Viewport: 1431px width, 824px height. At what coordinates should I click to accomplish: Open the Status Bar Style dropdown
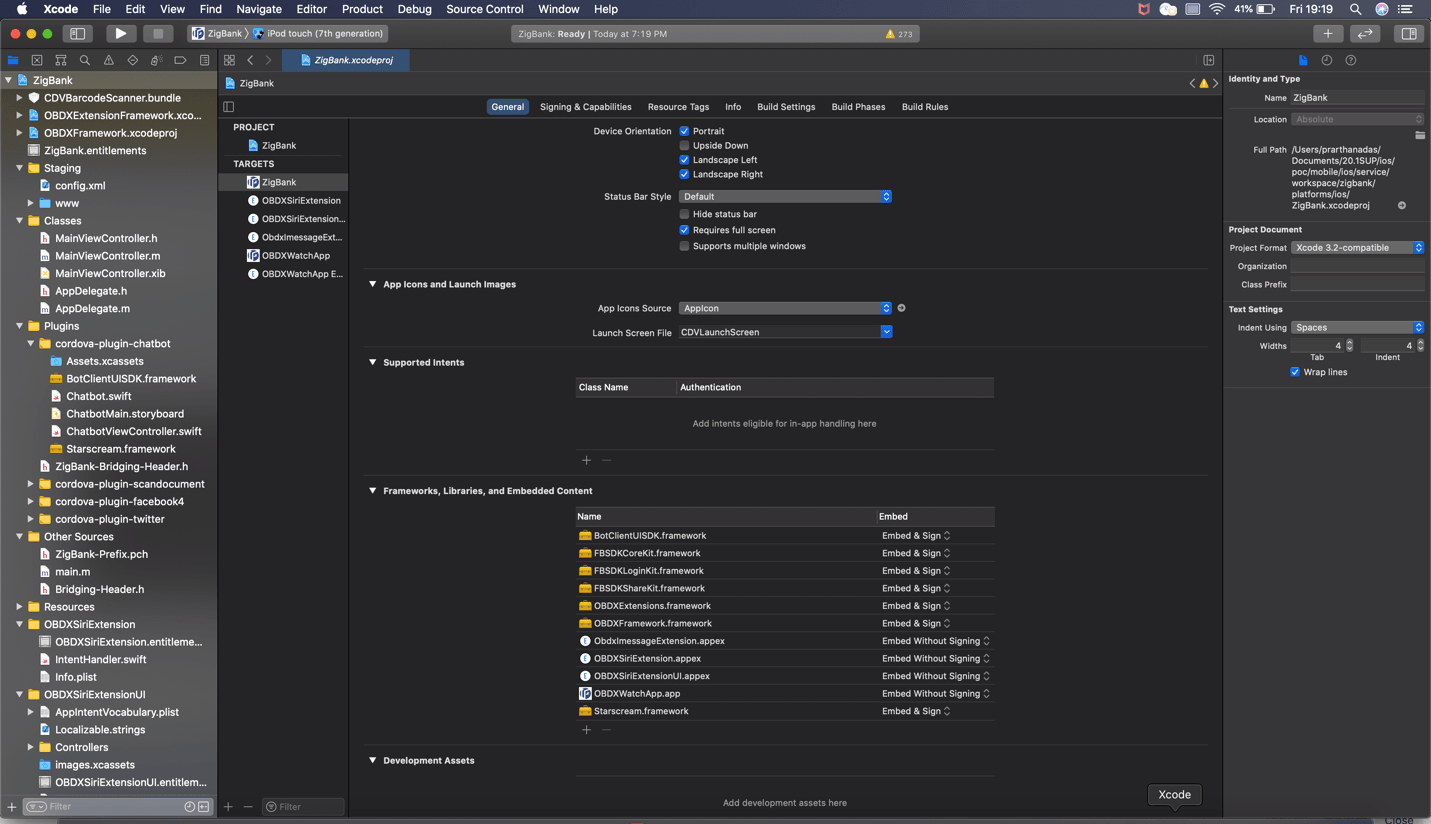(785, 197)
